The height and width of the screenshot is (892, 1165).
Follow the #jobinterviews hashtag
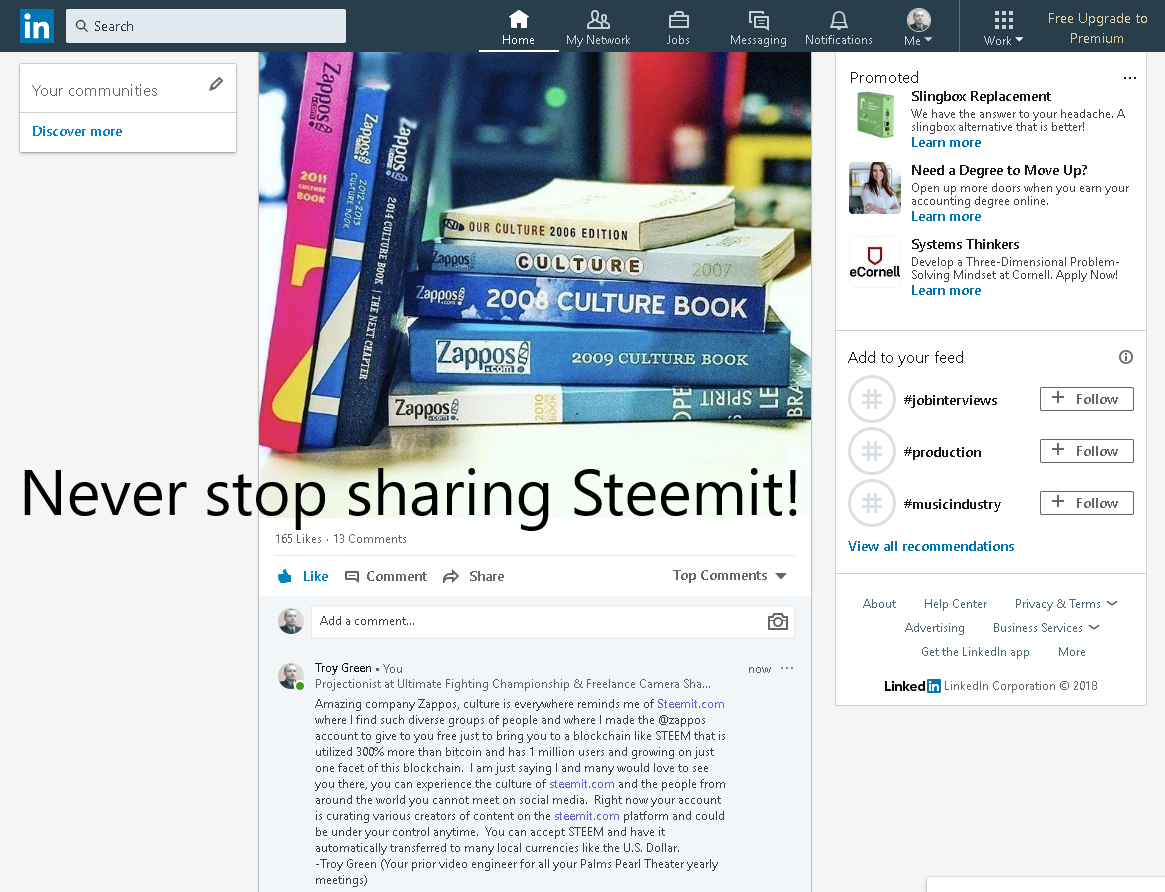(1086, 399)
